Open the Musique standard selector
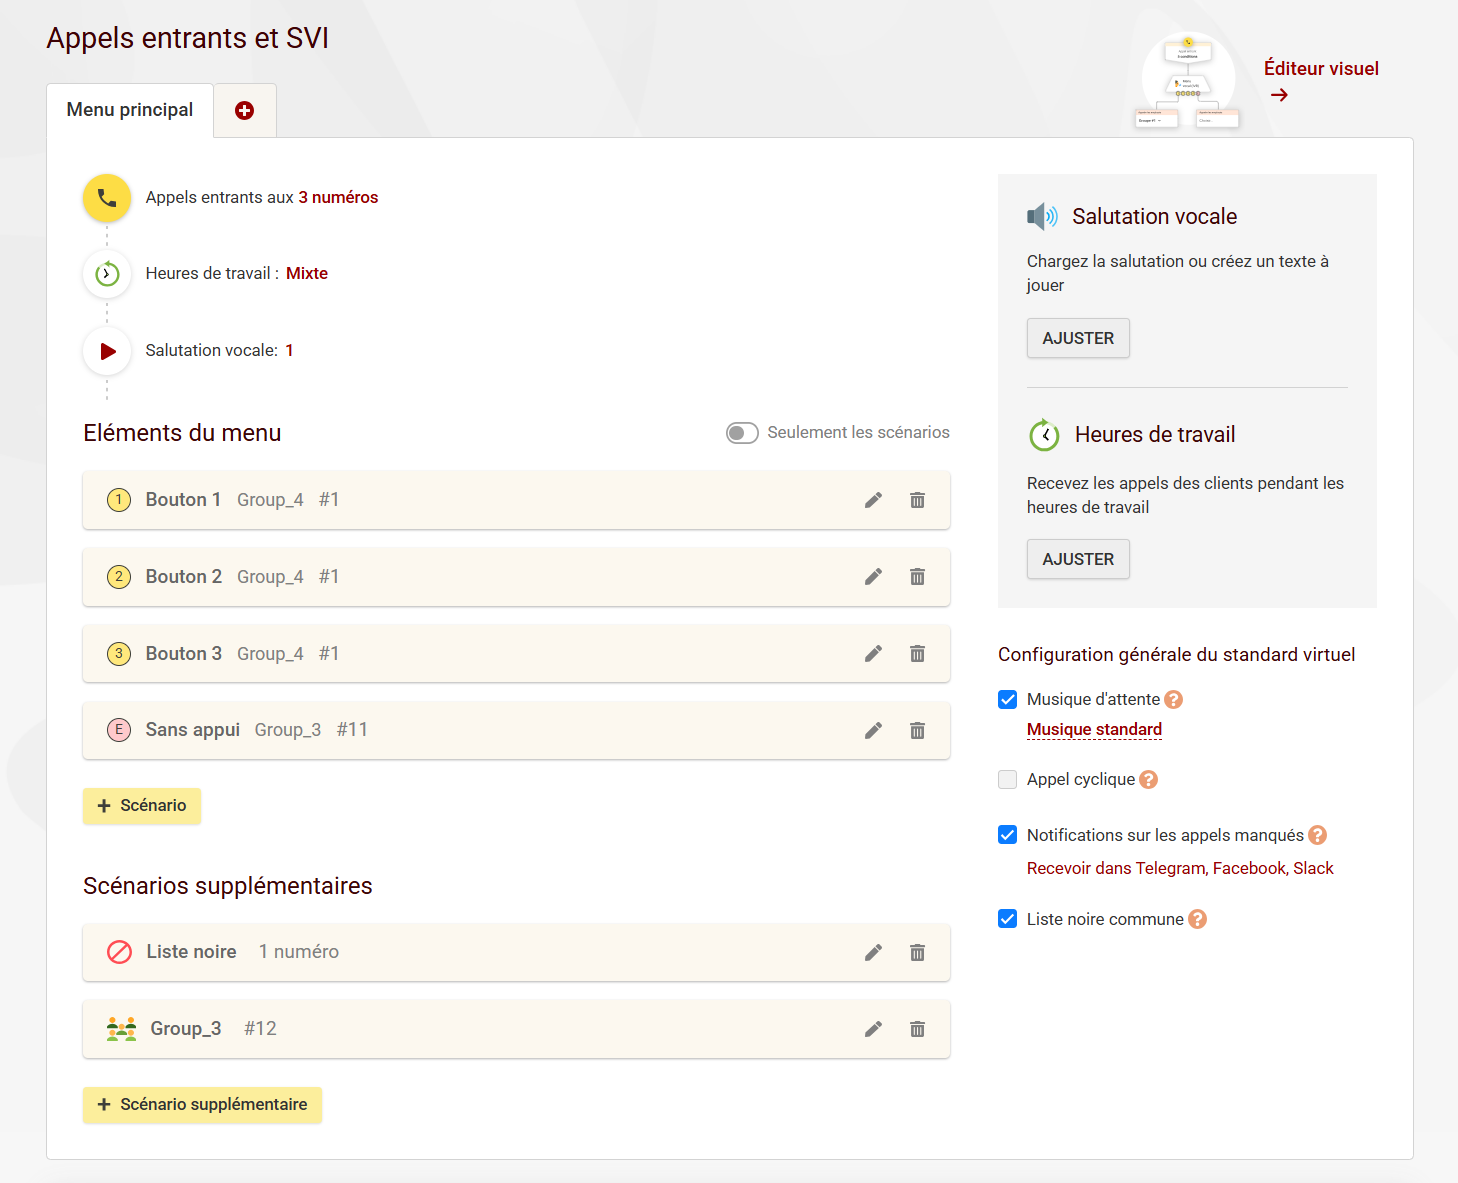Screen dimensions: 1458x1183 [1094, 730]
